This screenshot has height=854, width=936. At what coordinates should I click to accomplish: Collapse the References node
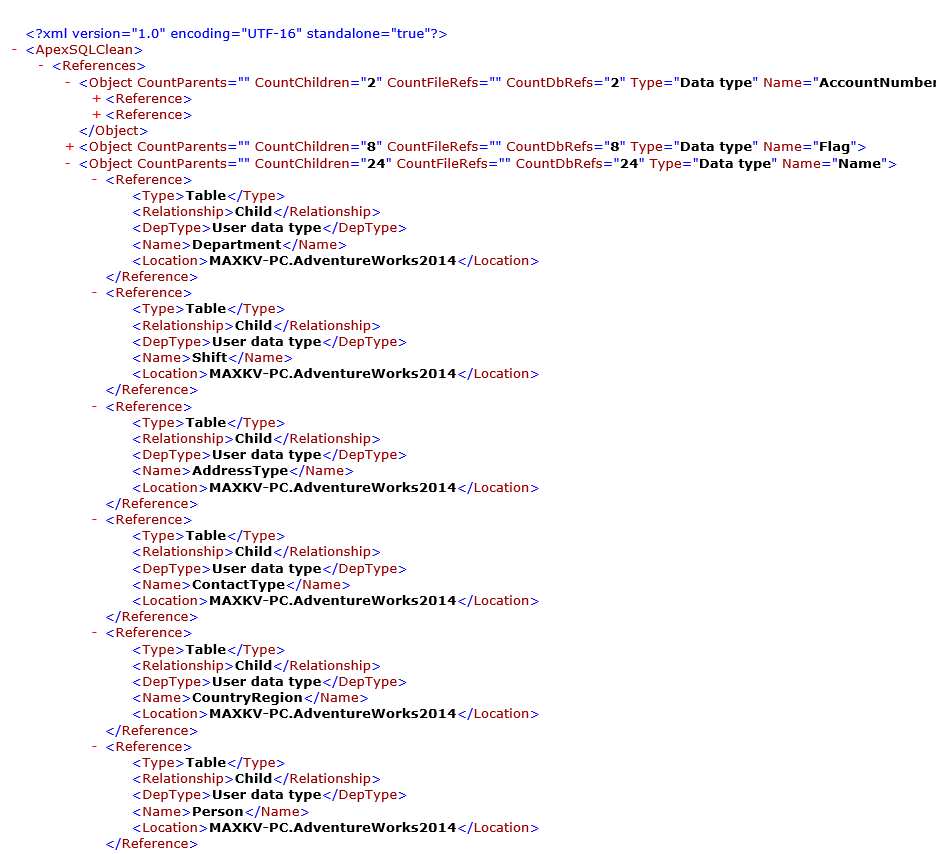[x=41, y=66]
